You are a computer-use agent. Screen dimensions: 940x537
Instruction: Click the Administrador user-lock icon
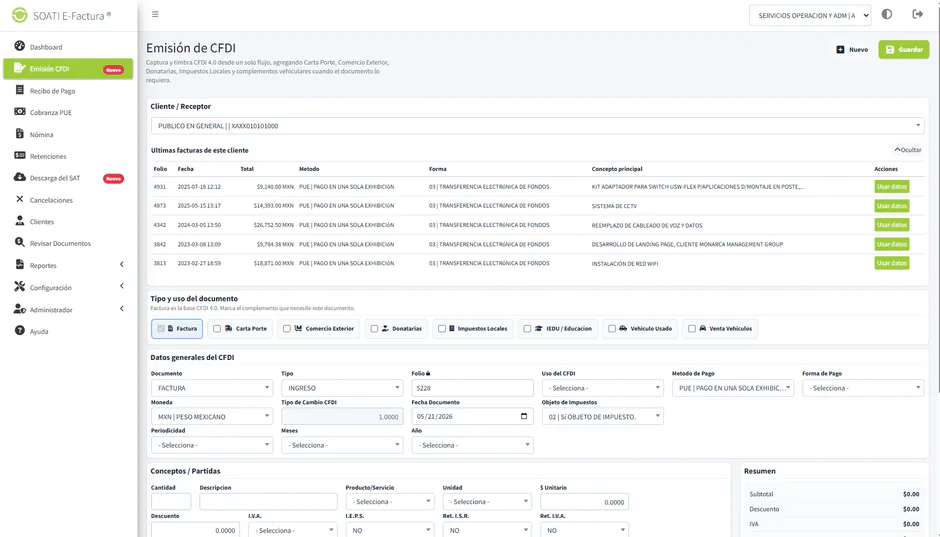click(x=20, y=309)
